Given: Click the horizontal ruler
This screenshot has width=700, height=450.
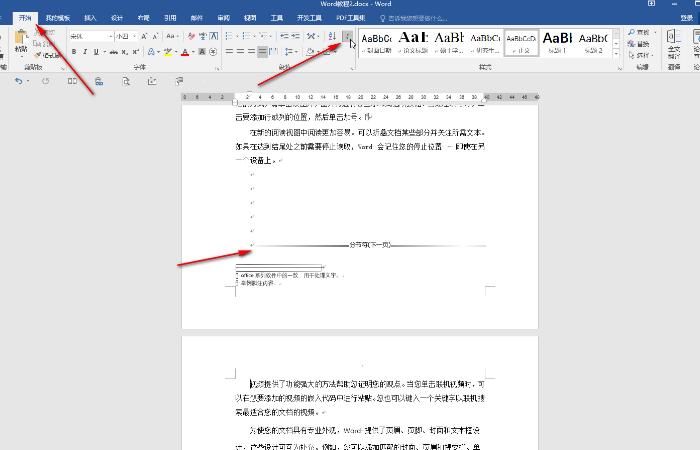Looking at the screenshot, I should (360, 97).
